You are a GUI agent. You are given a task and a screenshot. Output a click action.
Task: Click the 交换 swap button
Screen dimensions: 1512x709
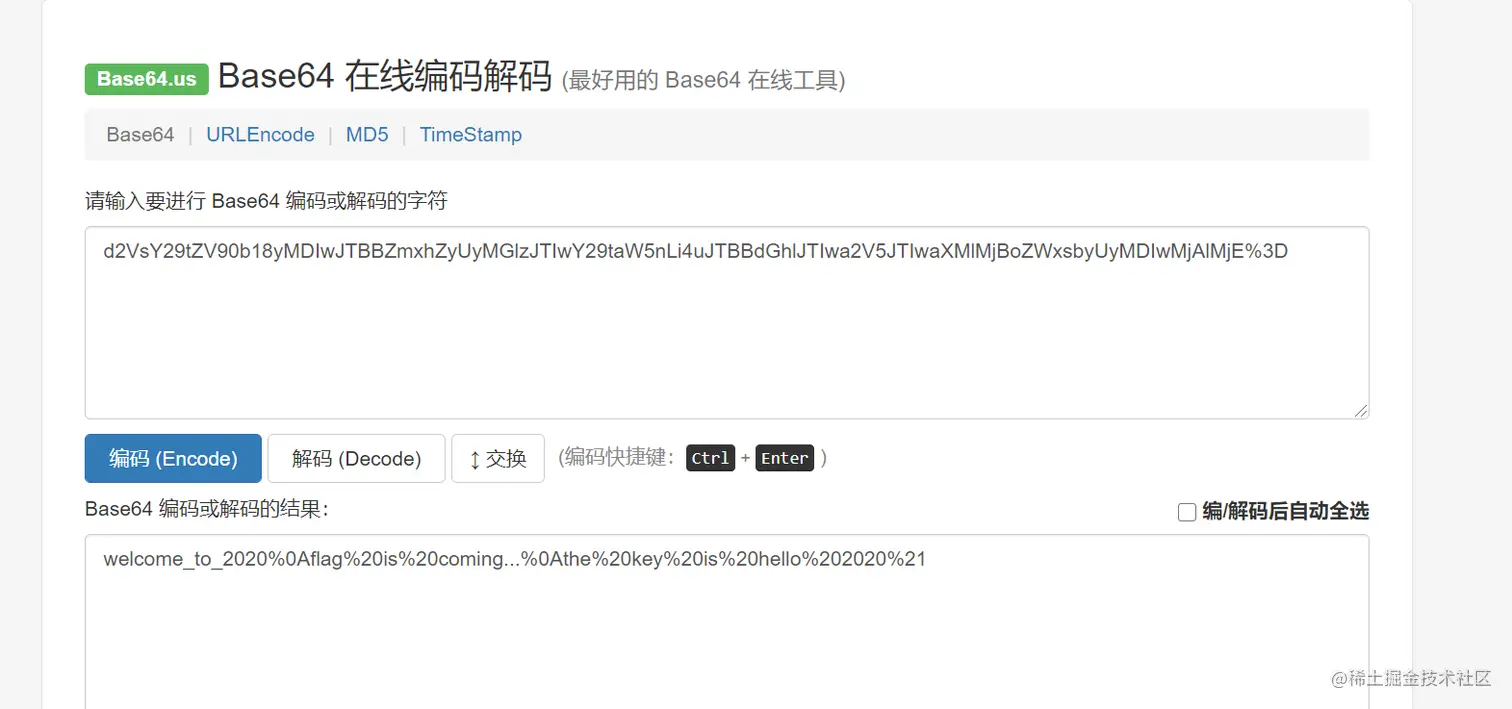(498, 458)
